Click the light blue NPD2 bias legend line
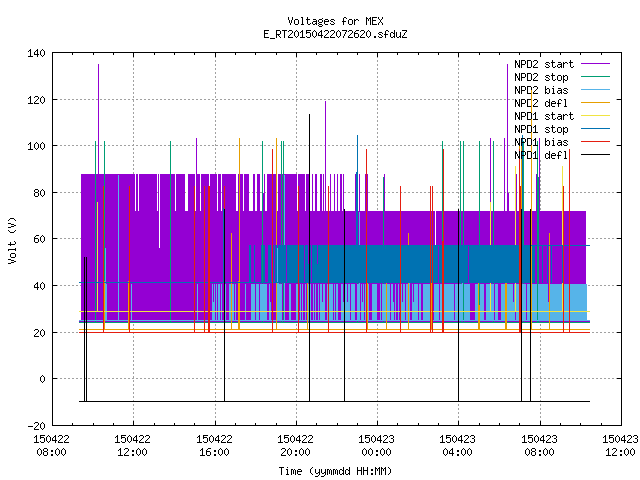 [x=595, y=90]
